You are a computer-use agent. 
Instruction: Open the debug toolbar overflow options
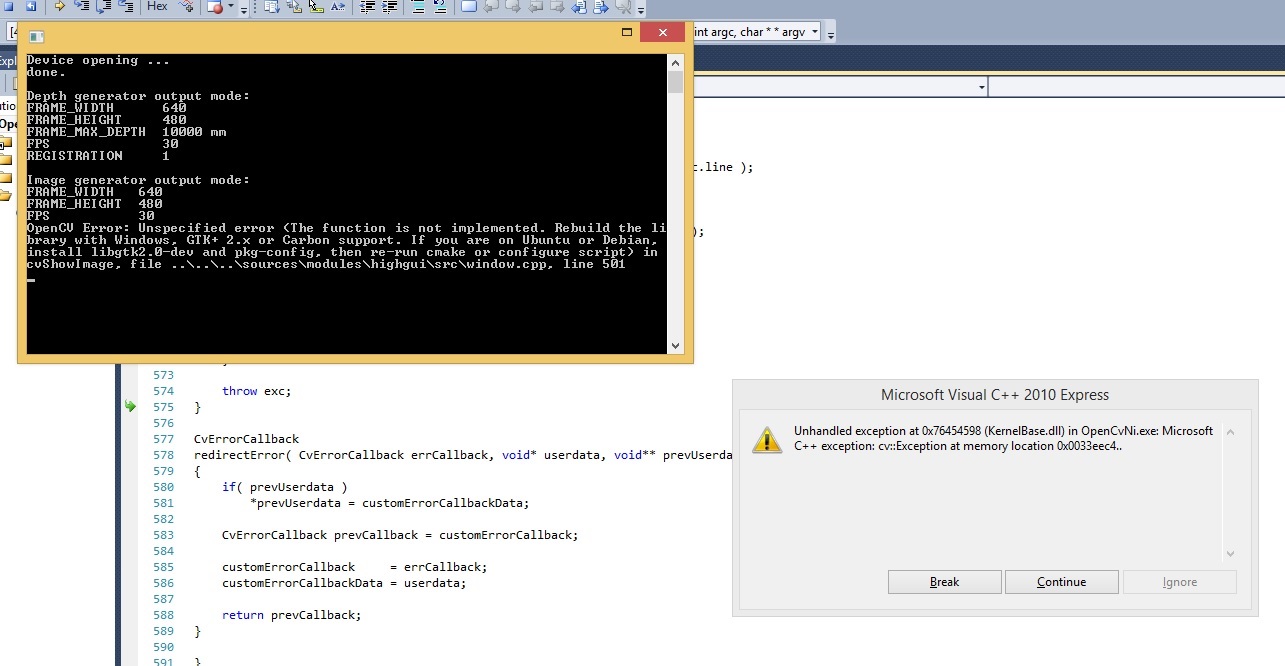[x=244, y=9]
